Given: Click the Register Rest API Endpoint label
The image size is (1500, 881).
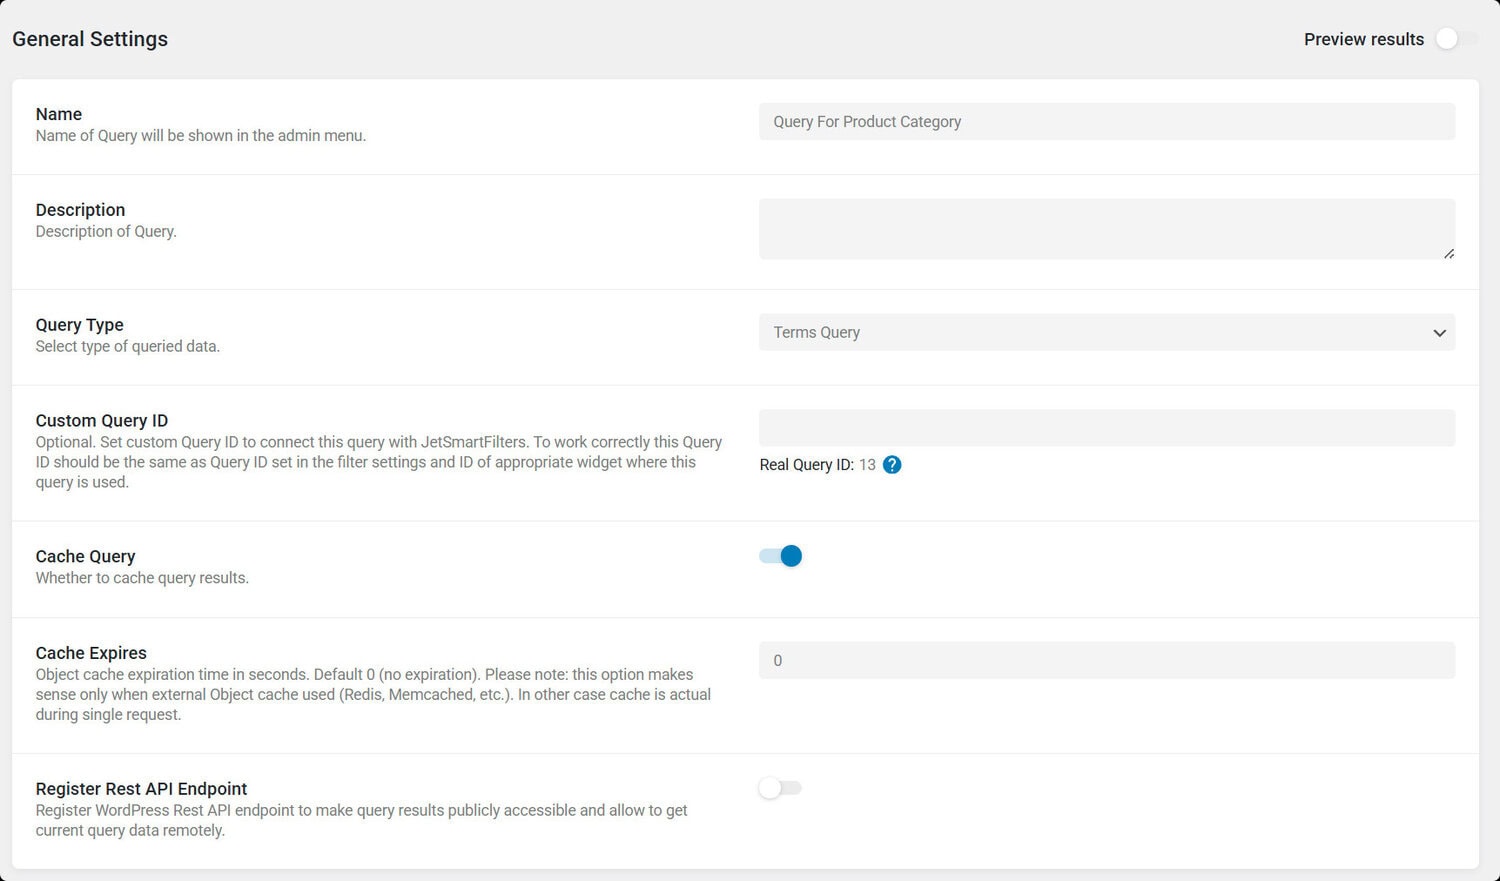Looking at the screenshot, I should point(141,789).
